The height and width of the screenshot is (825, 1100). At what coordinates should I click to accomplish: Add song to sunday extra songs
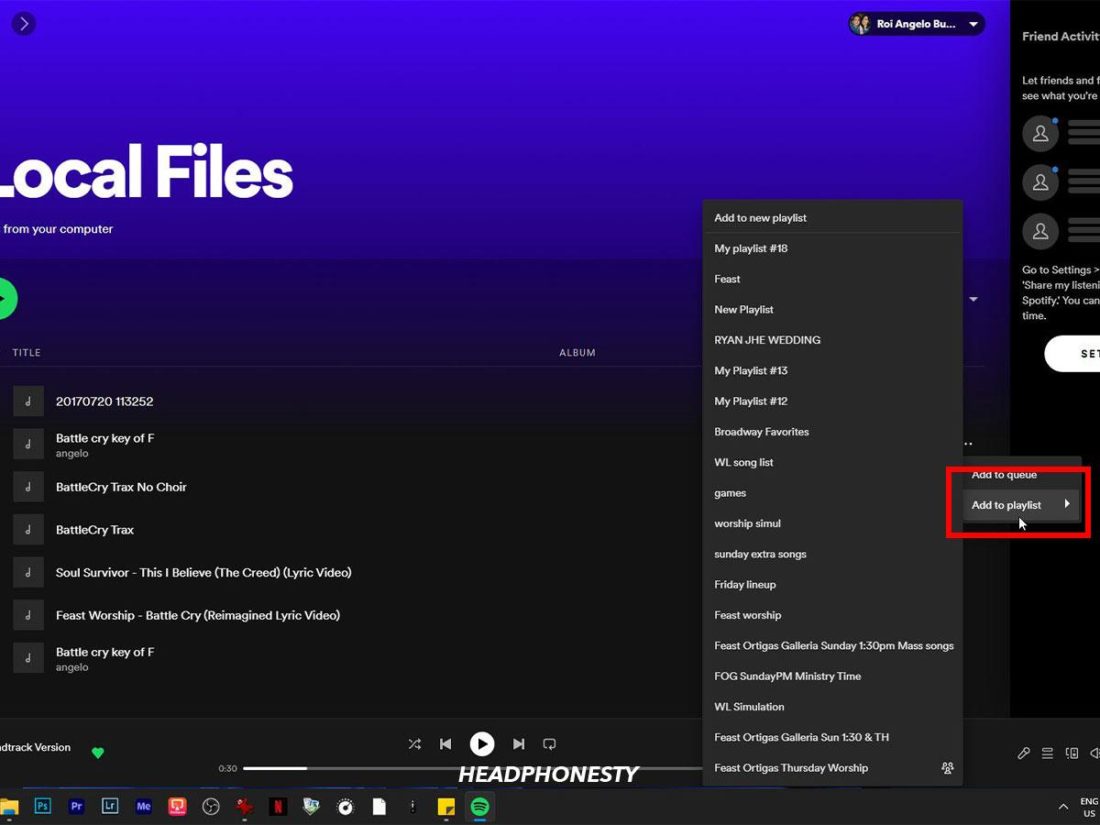832,554
